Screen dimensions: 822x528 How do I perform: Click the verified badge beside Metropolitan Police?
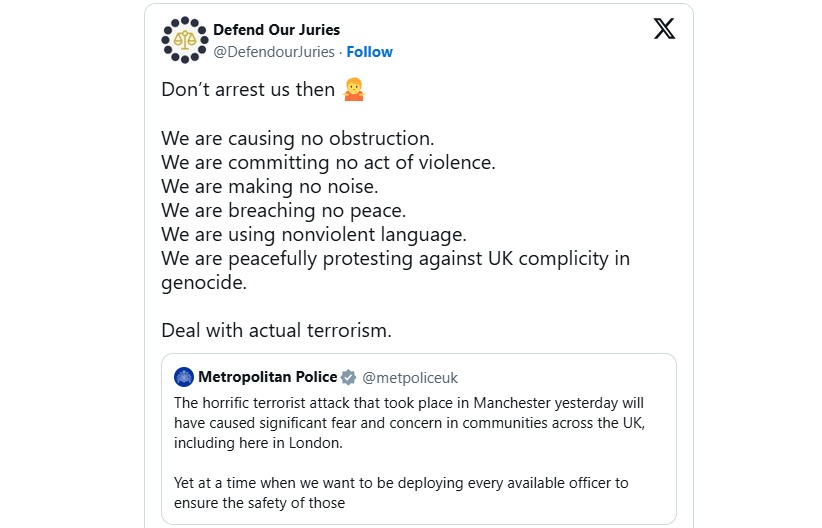(x=348, y=377)
